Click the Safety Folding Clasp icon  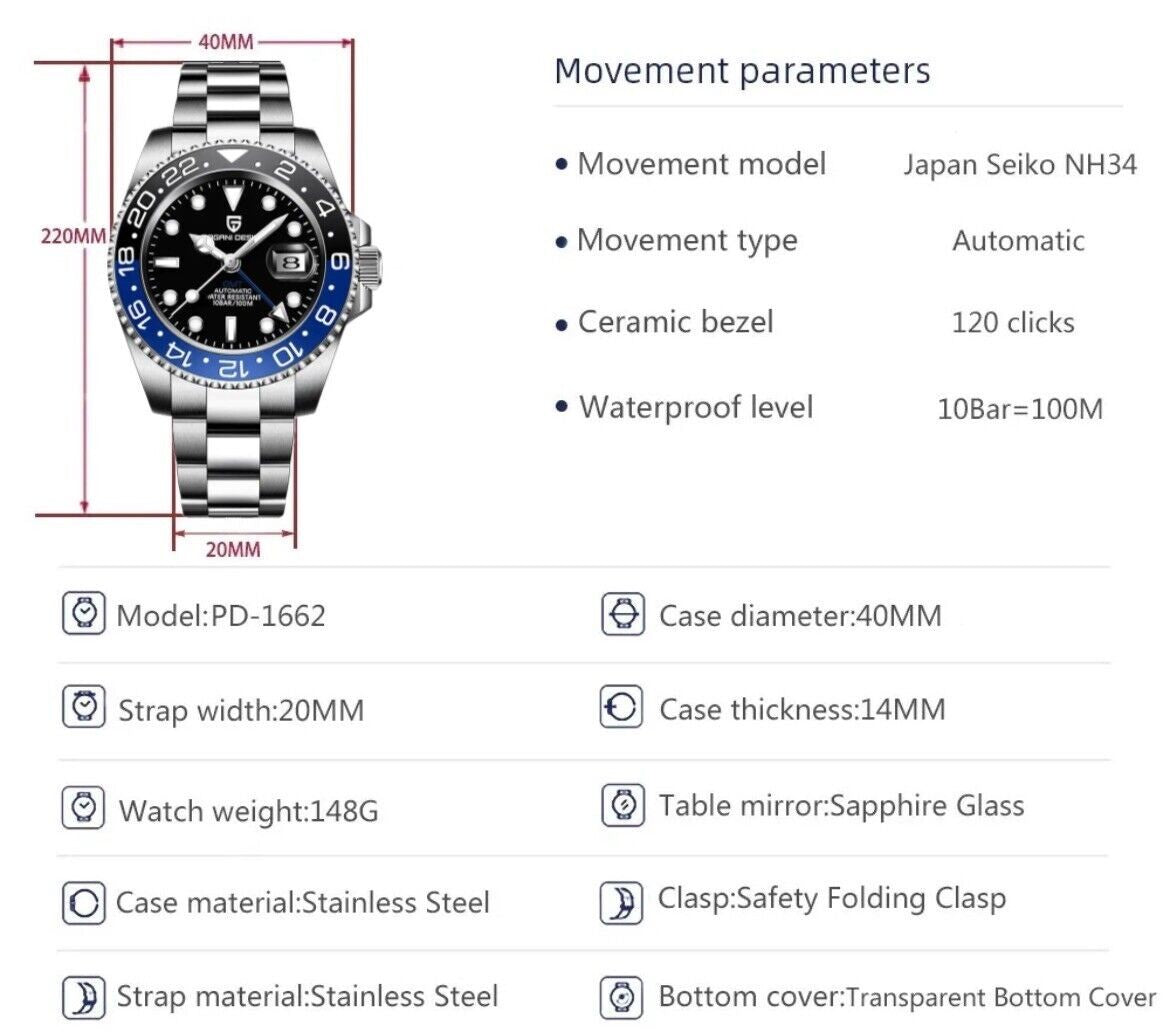click(622, 901)
